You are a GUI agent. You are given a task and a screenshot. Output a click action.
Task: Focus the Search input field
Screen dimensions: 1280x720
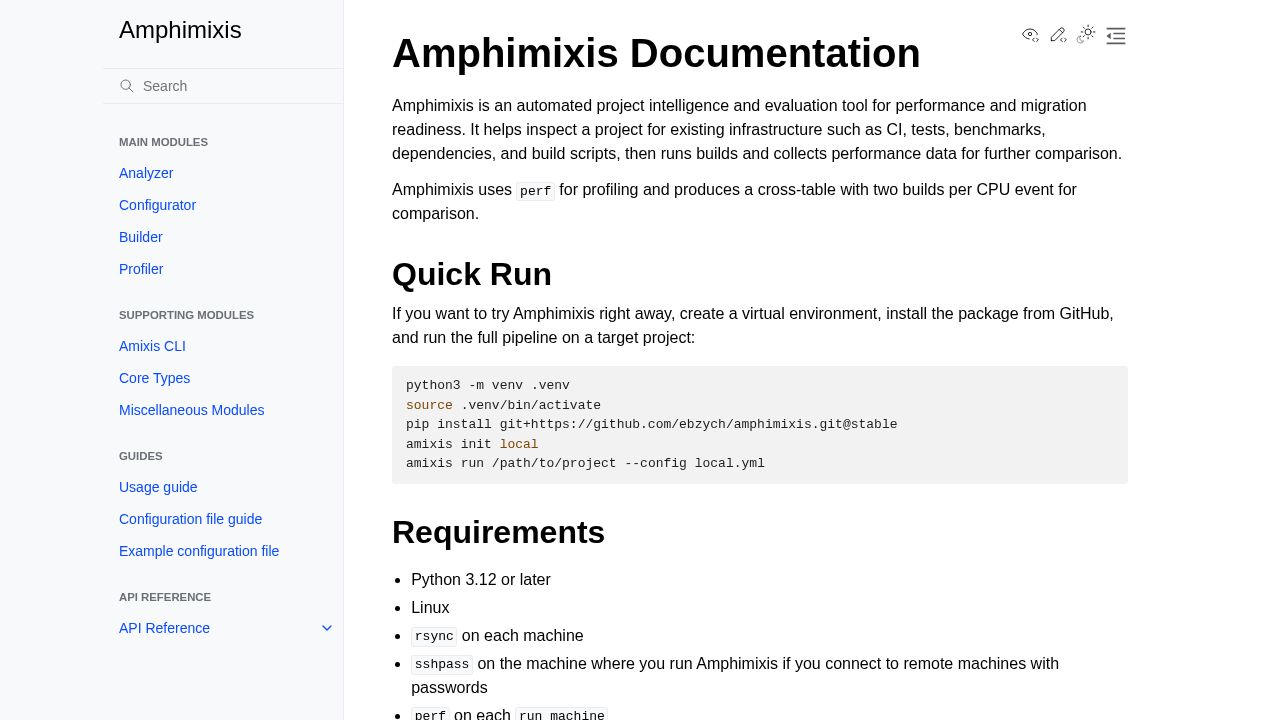pyautogui.click(x=223, y=86)
